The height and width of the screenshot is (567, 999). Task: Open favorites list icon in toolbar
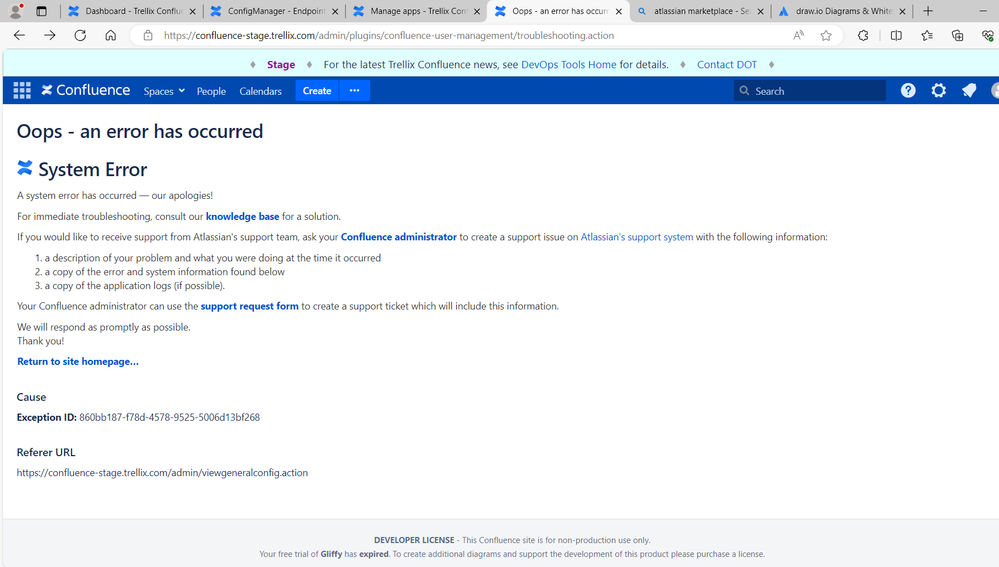[x=927, y=36]
